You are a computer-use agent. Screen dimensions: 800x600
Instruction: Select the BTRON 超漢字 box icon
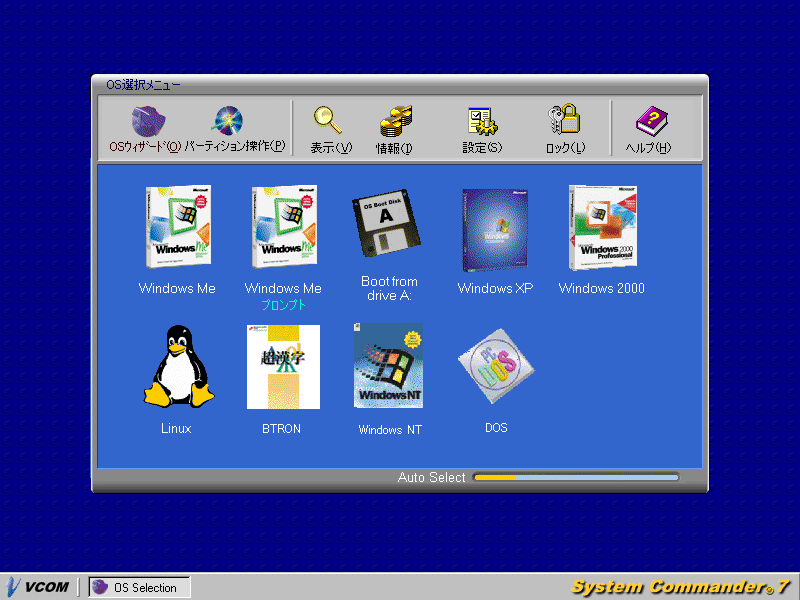click(x=283, y=367)
